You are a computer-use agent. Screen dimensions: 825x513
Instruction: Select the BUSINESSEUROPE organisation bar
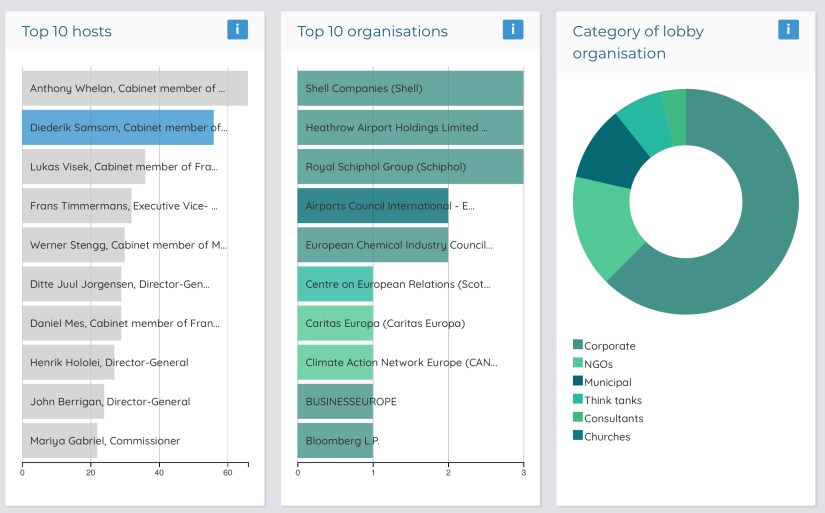click(x=335, y=401)
